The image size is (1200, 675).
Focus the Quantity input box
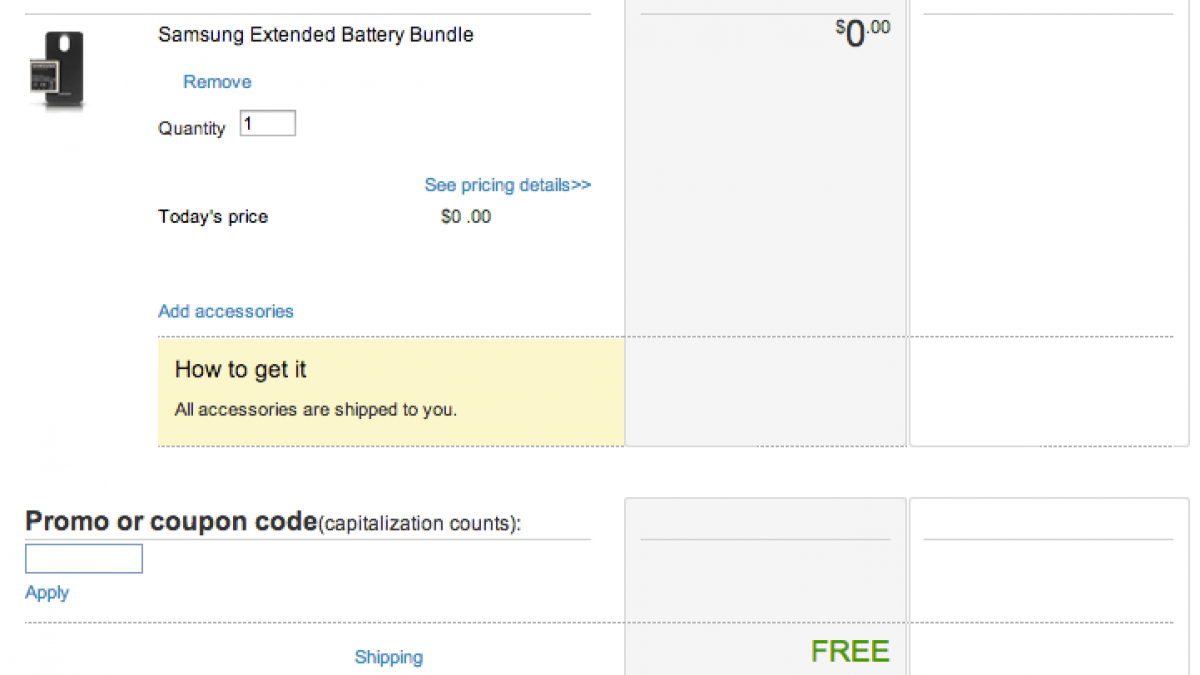tap(268, 124)
